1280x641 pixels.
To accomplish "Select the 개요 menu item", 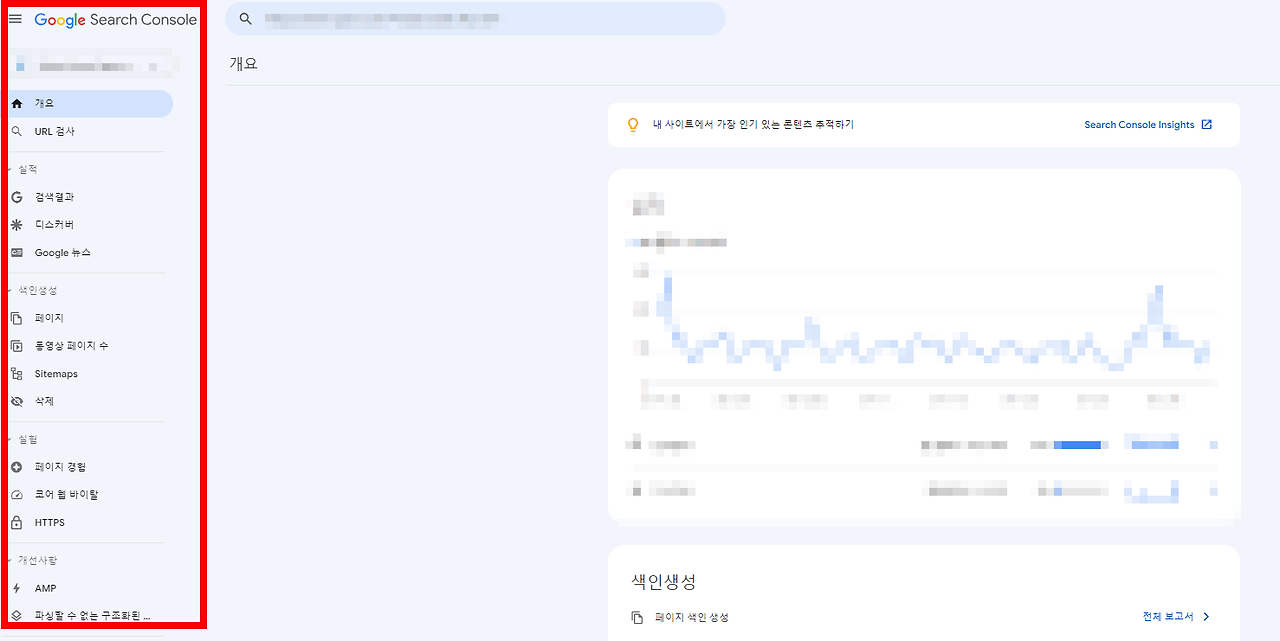I will coord(88,103).
